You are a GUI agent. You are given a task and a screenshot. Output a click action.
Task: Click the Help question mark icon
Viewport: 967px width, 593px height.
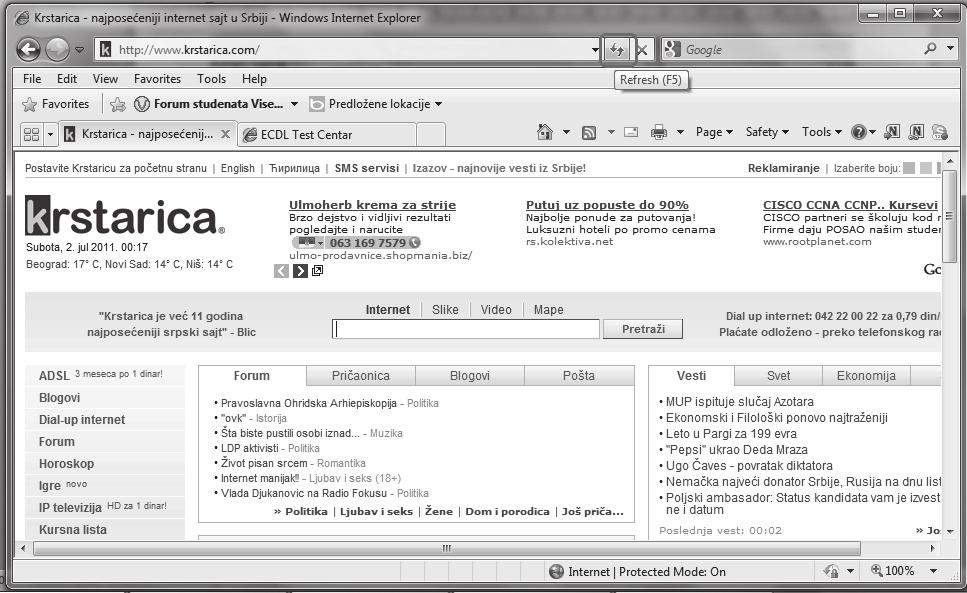(x=858, y=132)
